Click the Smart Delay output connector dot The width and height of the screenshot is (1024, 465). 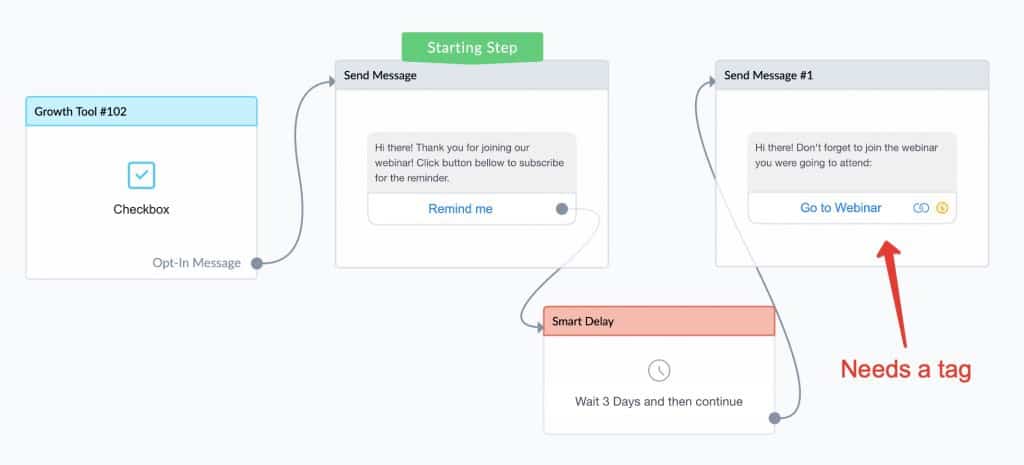coord(774,418)
